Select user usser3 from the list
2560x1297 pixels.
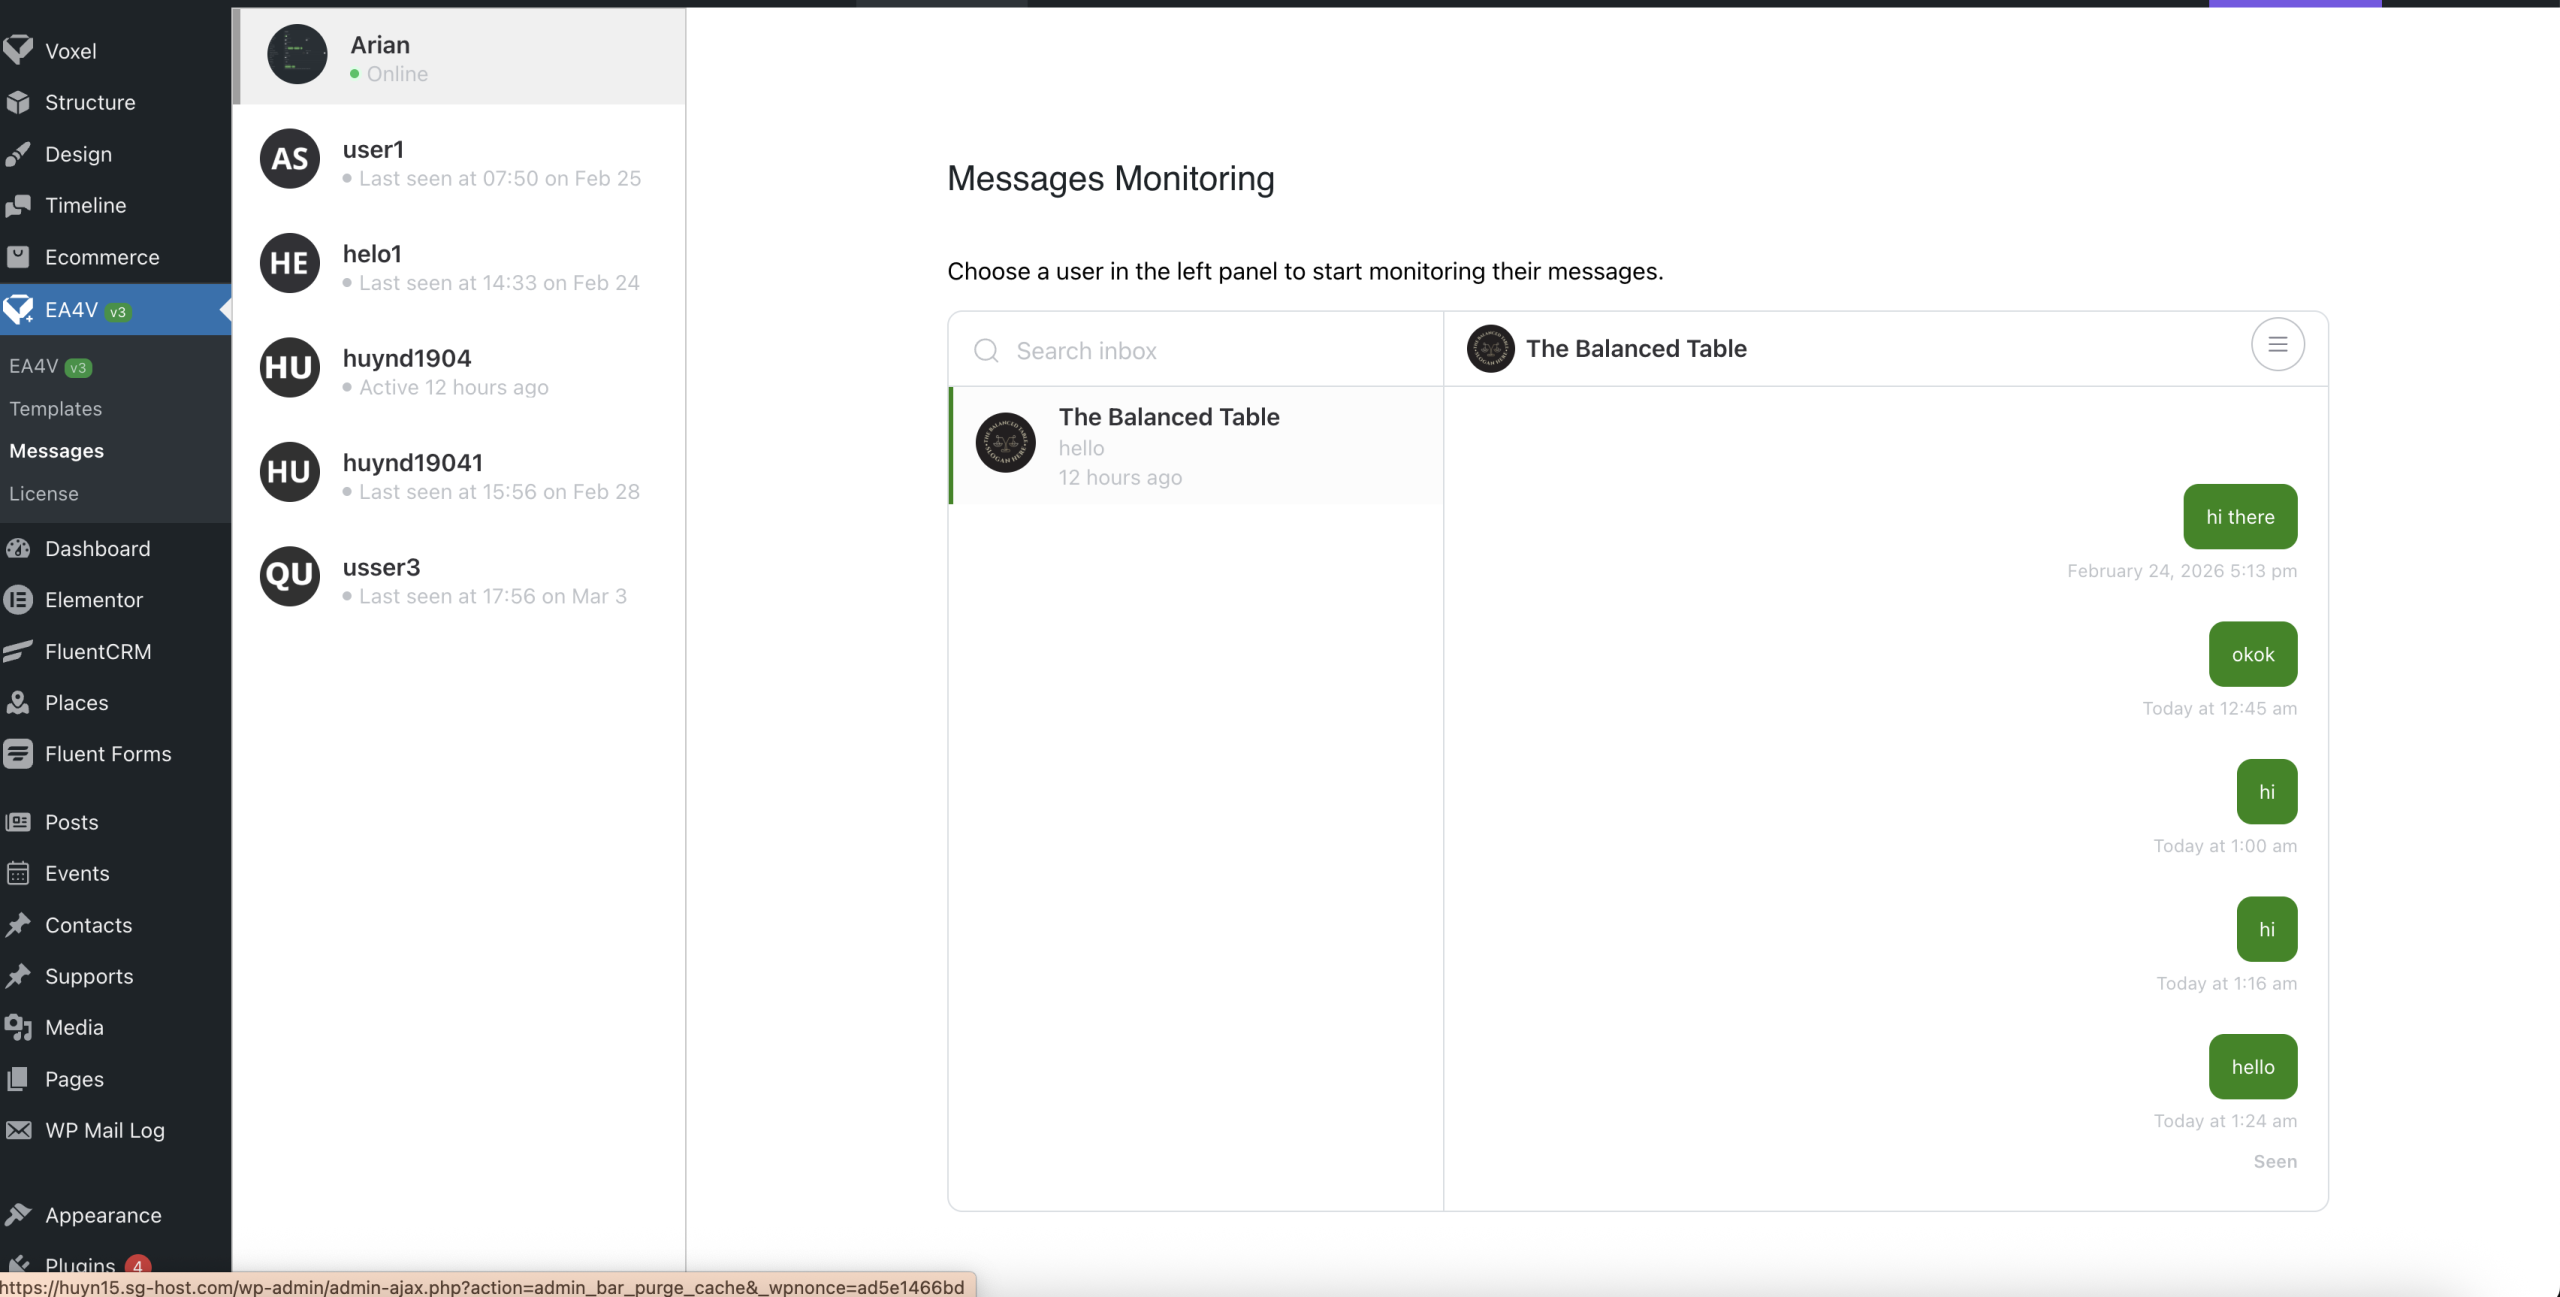381,568
